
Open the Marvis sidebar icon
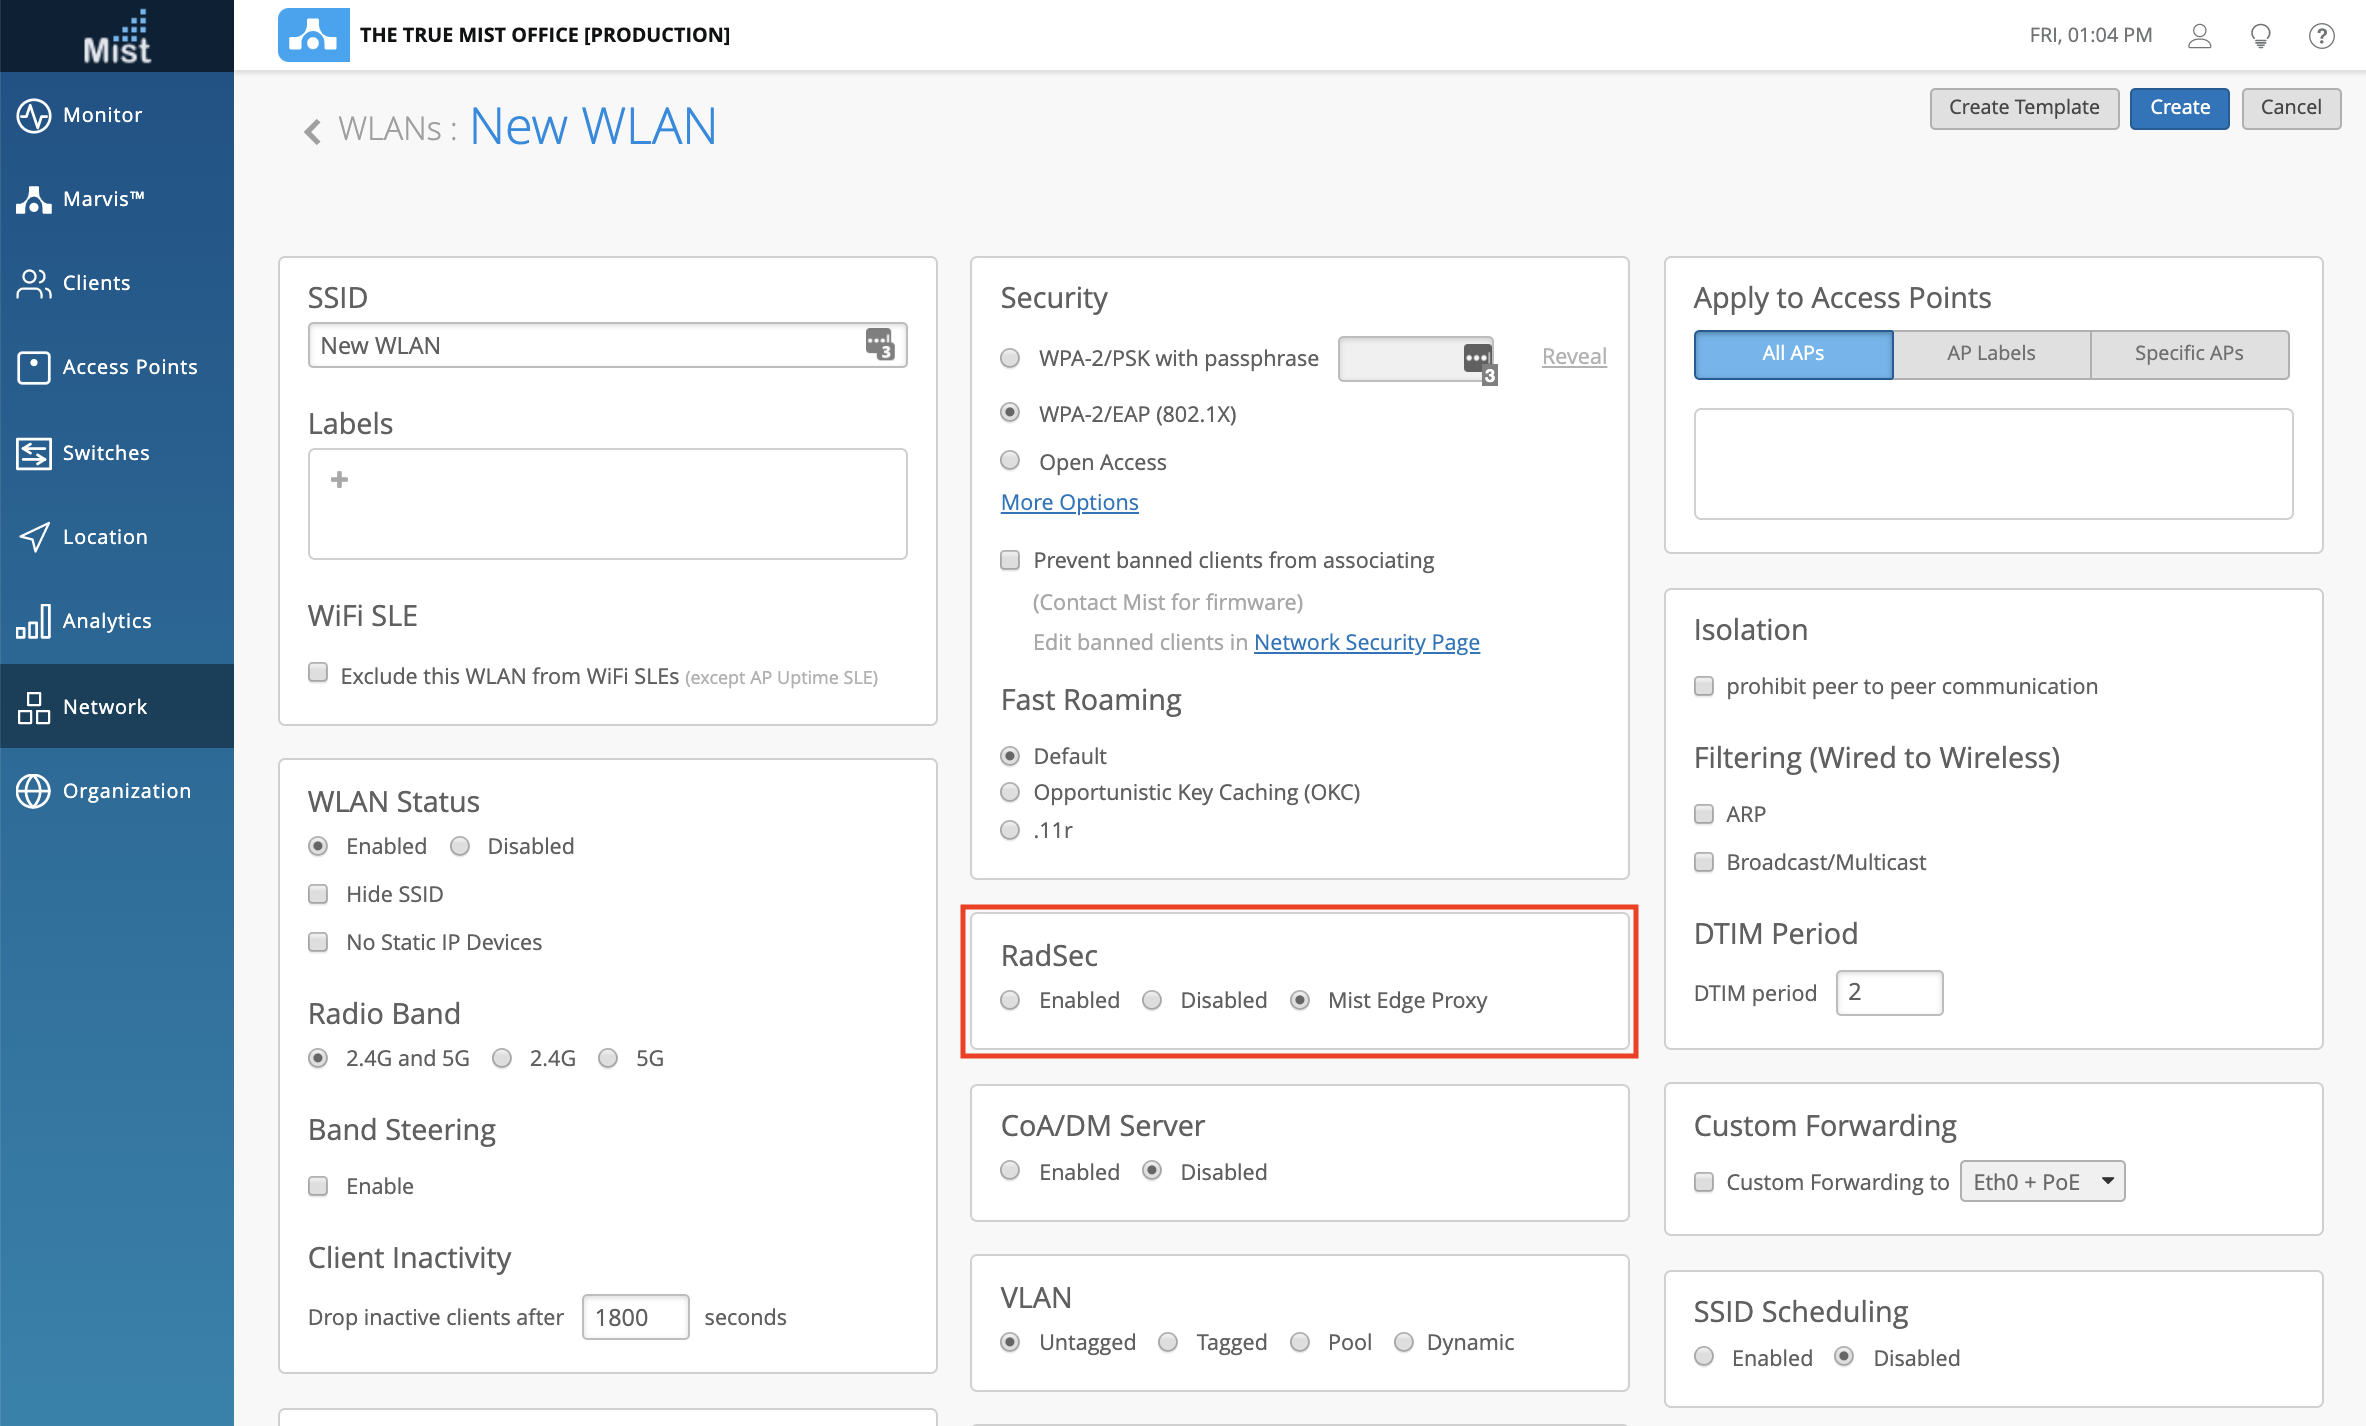click(x=33, y=199)
